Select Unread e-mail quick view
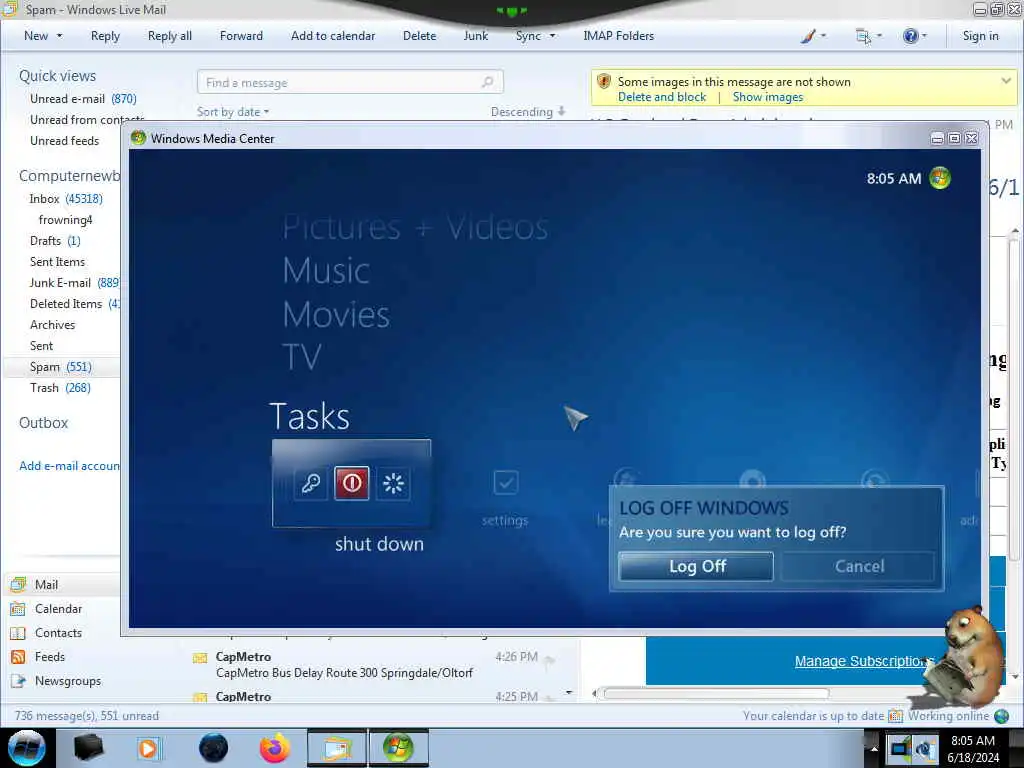Viewport: 1024px width, 768px height. [x=83, y=99]
